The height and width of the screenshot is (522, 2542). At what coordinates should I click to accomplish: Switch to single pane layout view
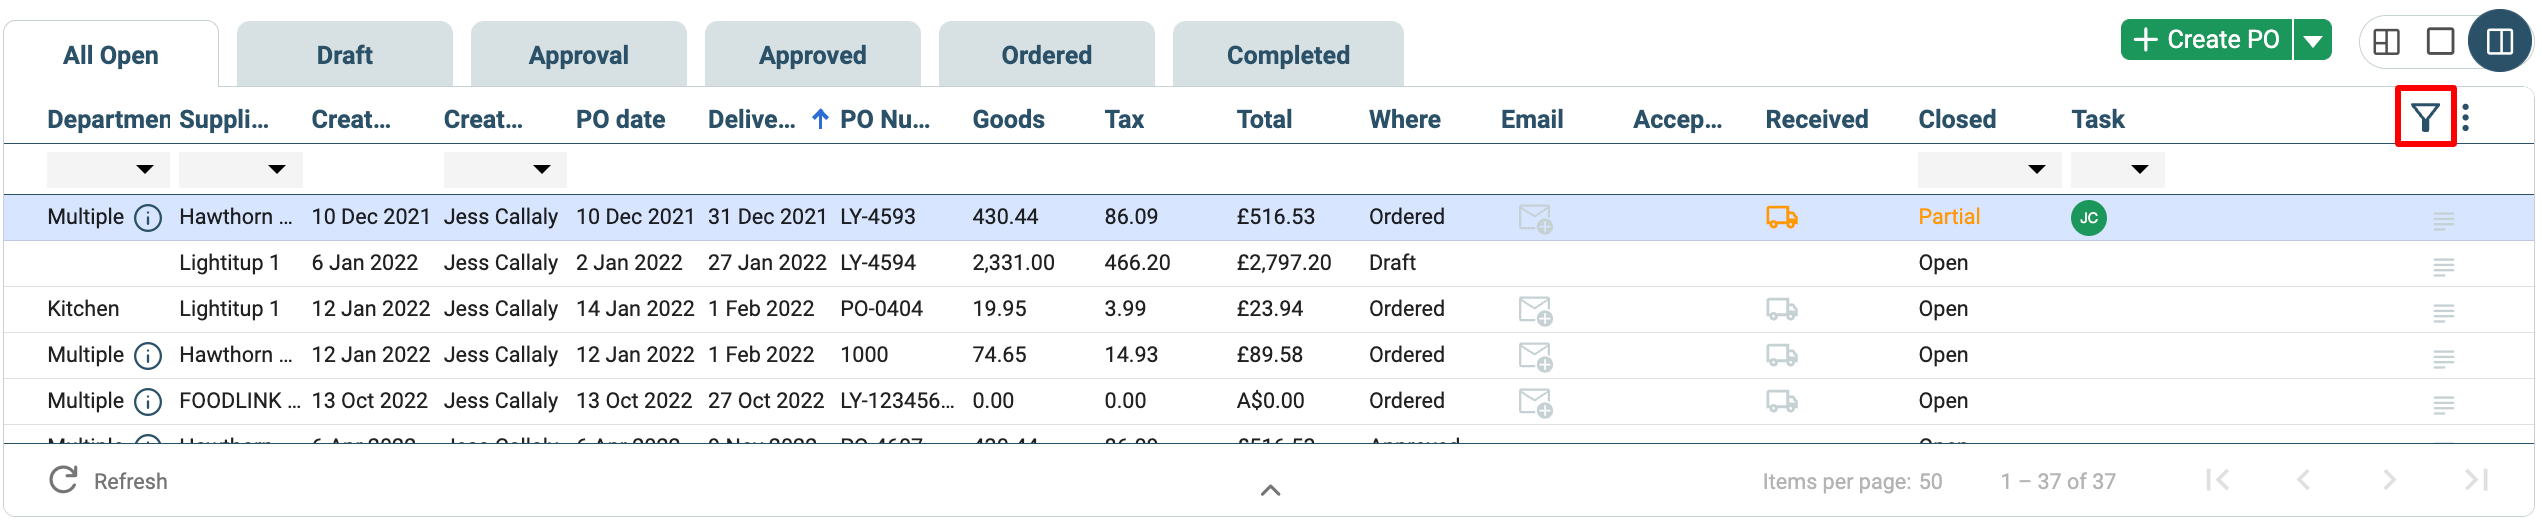2440,41
